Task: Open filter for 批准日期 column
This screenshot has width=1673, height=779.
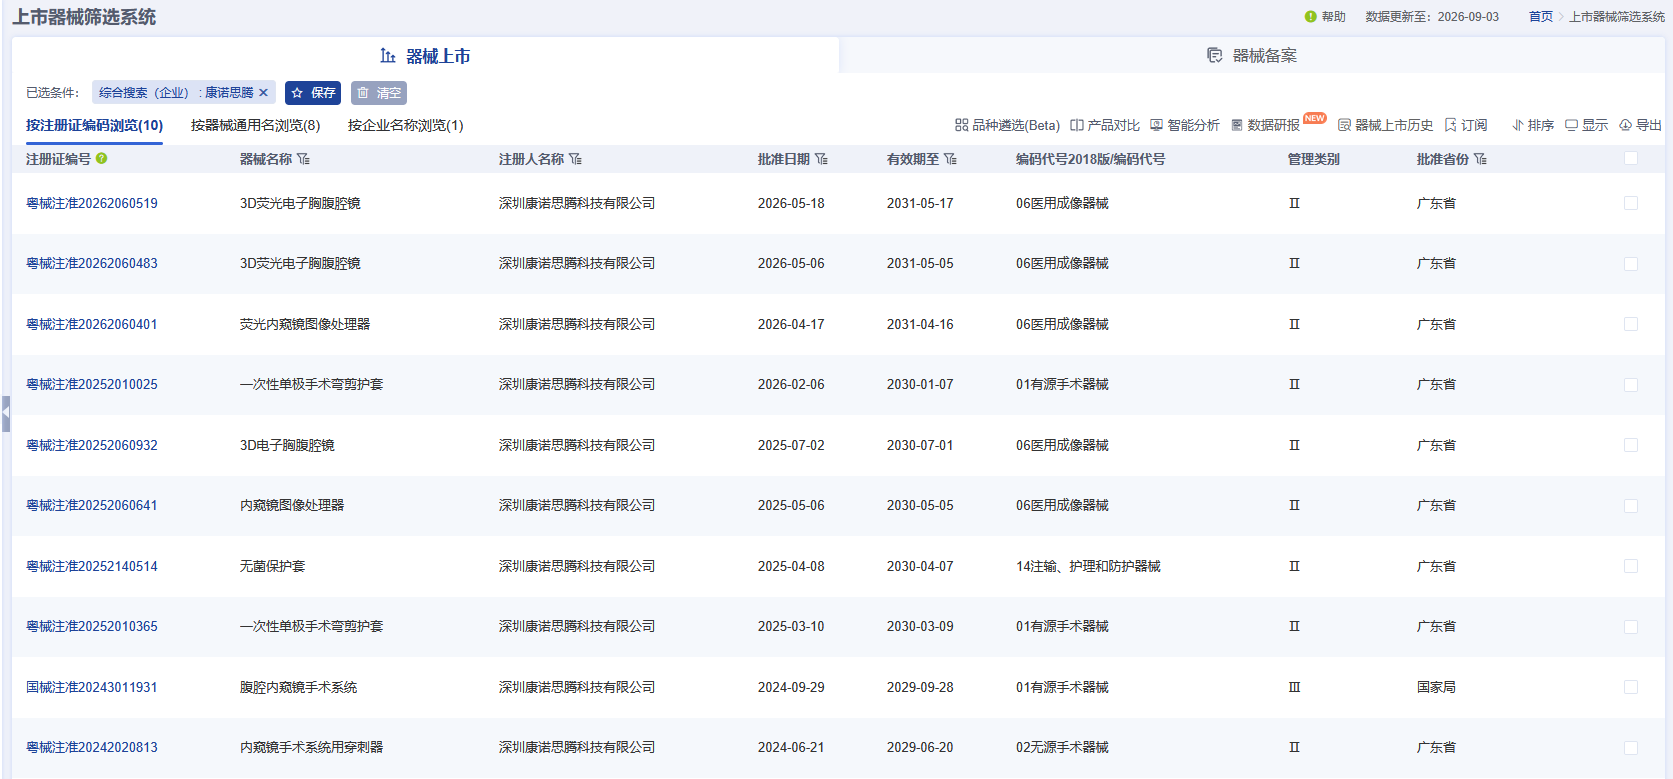Action: click(822, 159)
